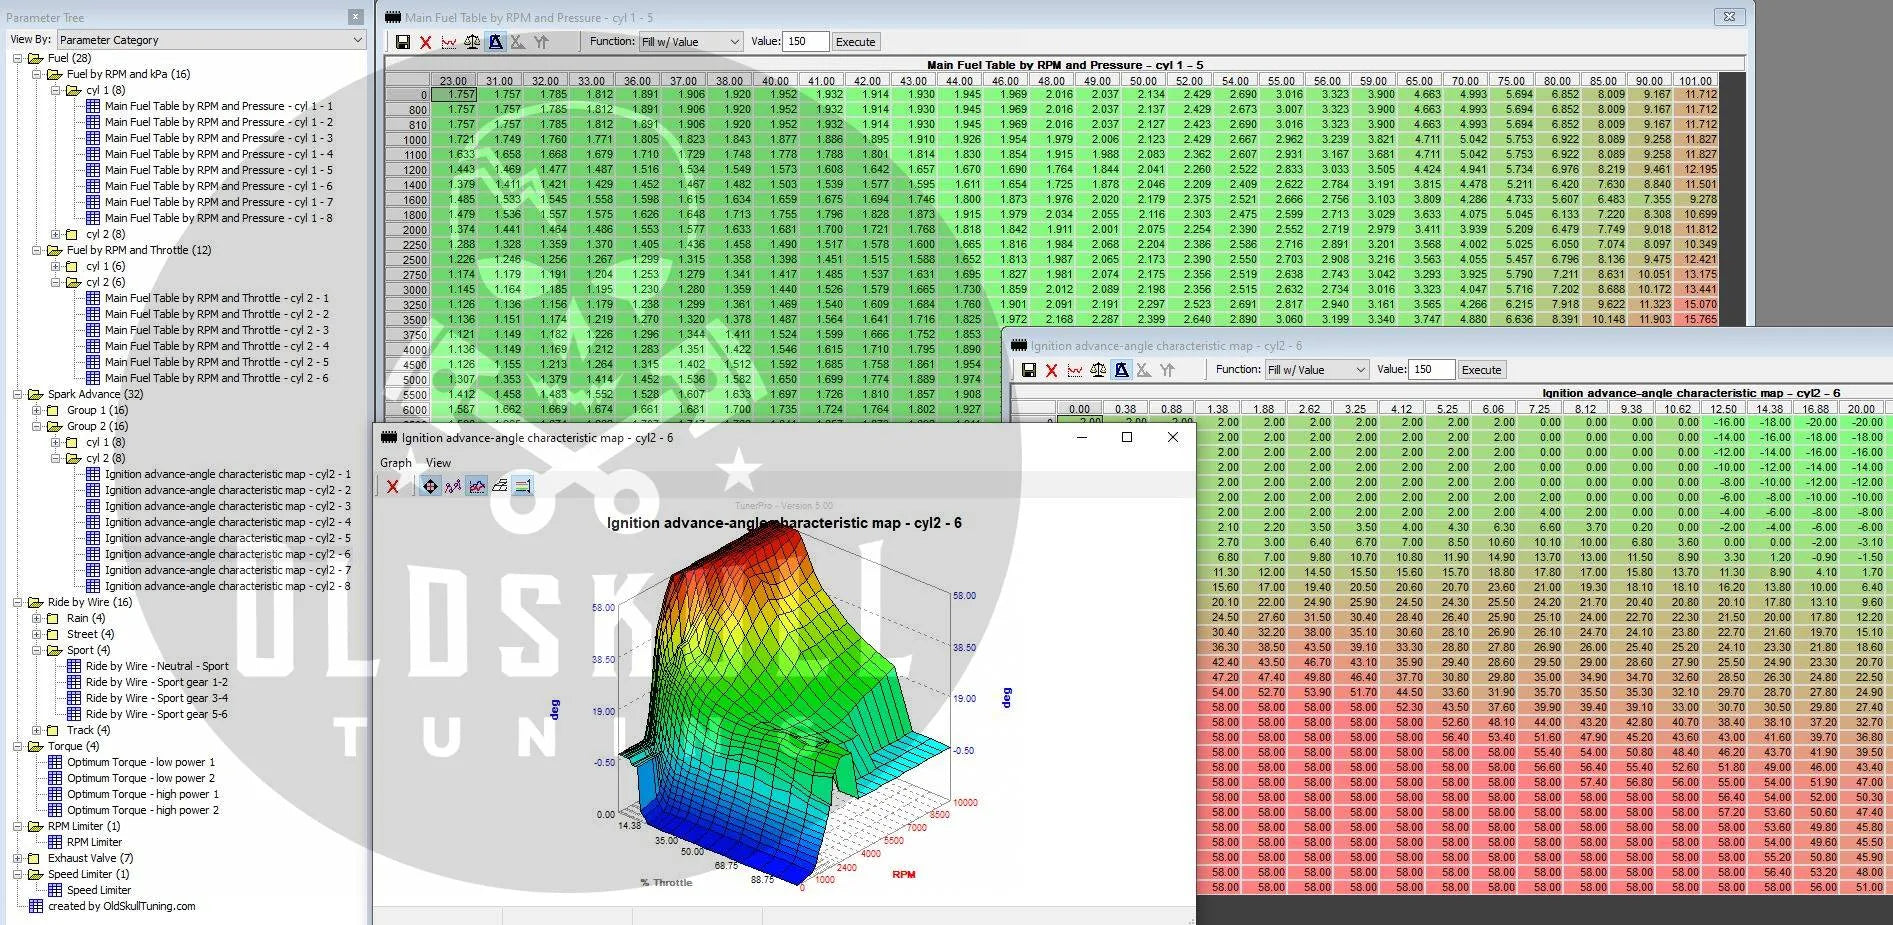Viewport: 1893px width, 925px height.
Task: Select RPM Limiter table in parameter tree
Action: [x=94, y=842]
